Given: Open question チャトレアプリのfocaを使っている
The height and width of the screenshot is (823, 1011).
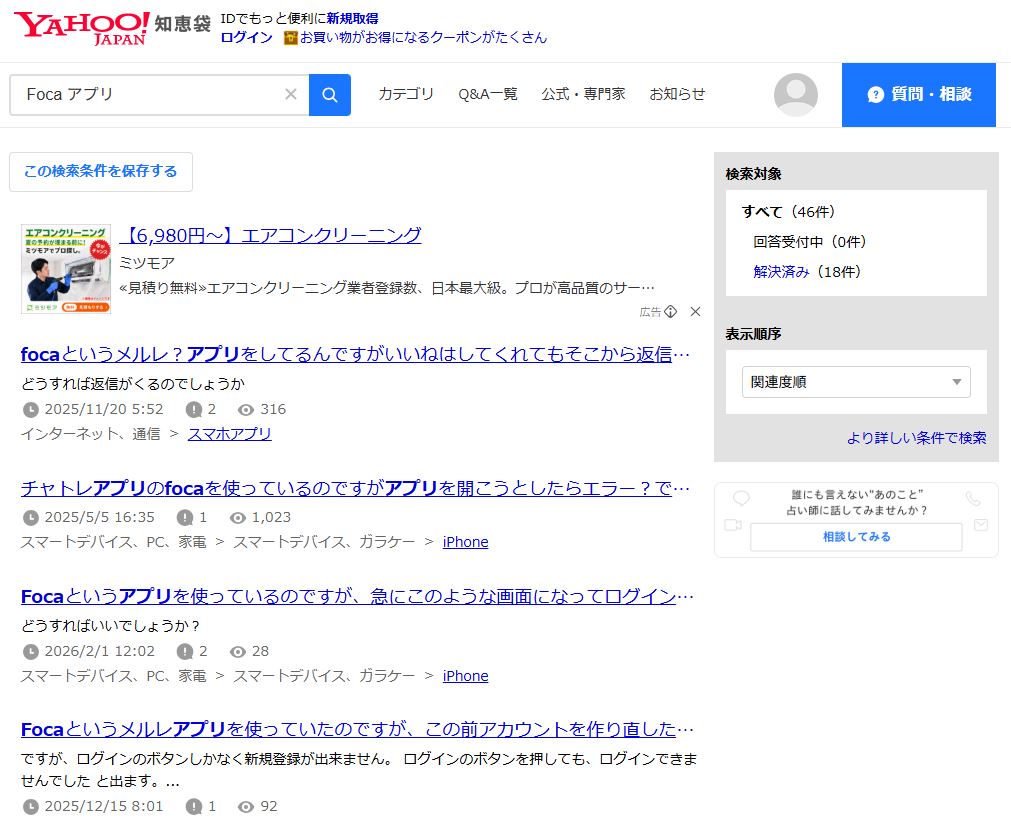Looking at the screenshot, I should tap(355, 488).
